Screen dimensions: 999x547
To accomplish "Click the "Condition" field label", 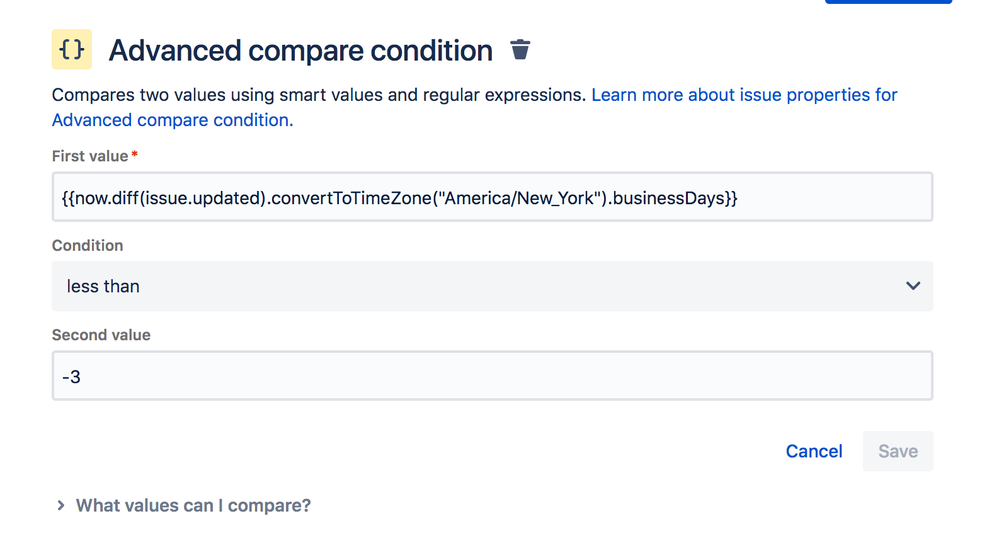I will coord(88,245).
